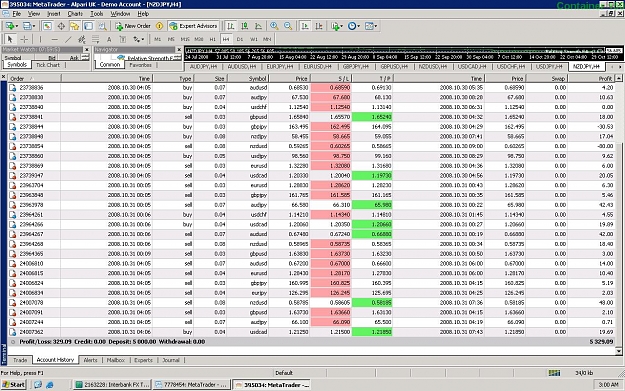Screen dimensions: 625x391
Task: Close the Market Watch panel
Action: [x=86, y=49]
